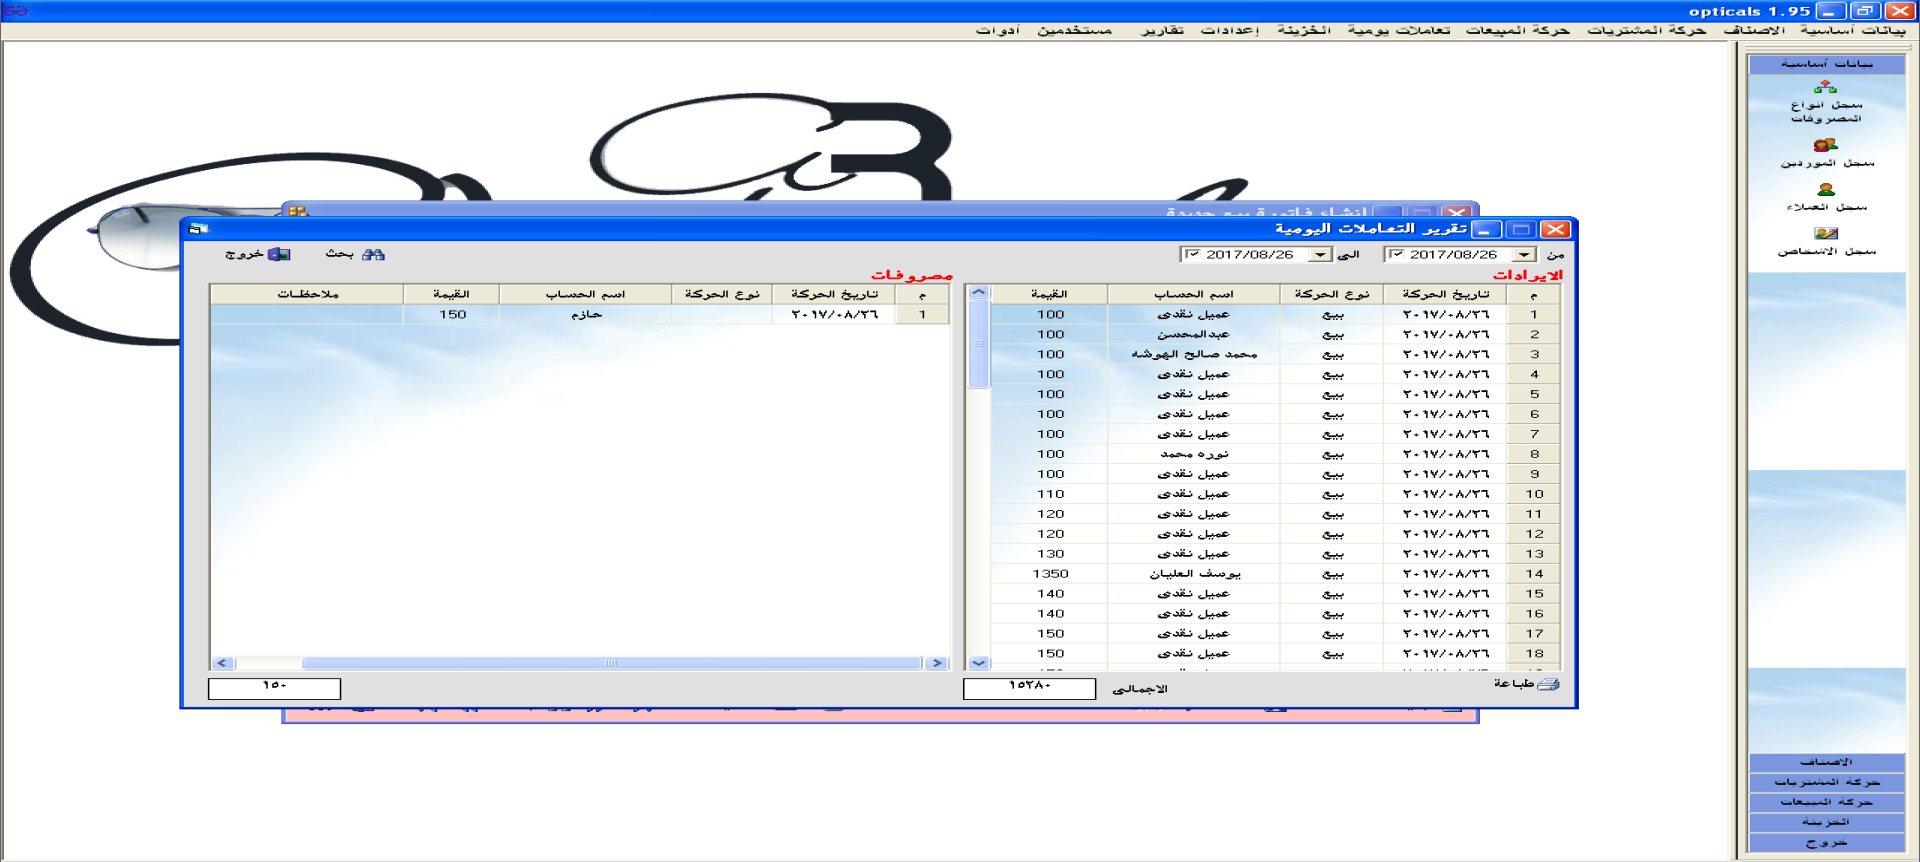Open the suppliers register icon
This screenshot has height=862, width=1920.
(x=1826, y=145)
